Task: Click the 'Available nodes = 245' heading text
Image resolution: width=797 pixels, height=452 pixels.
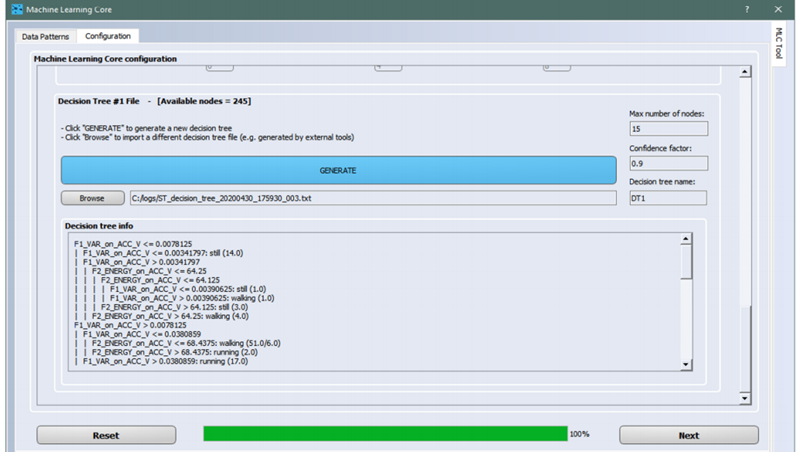Action: pyautogui.click(x=204, y=101)
